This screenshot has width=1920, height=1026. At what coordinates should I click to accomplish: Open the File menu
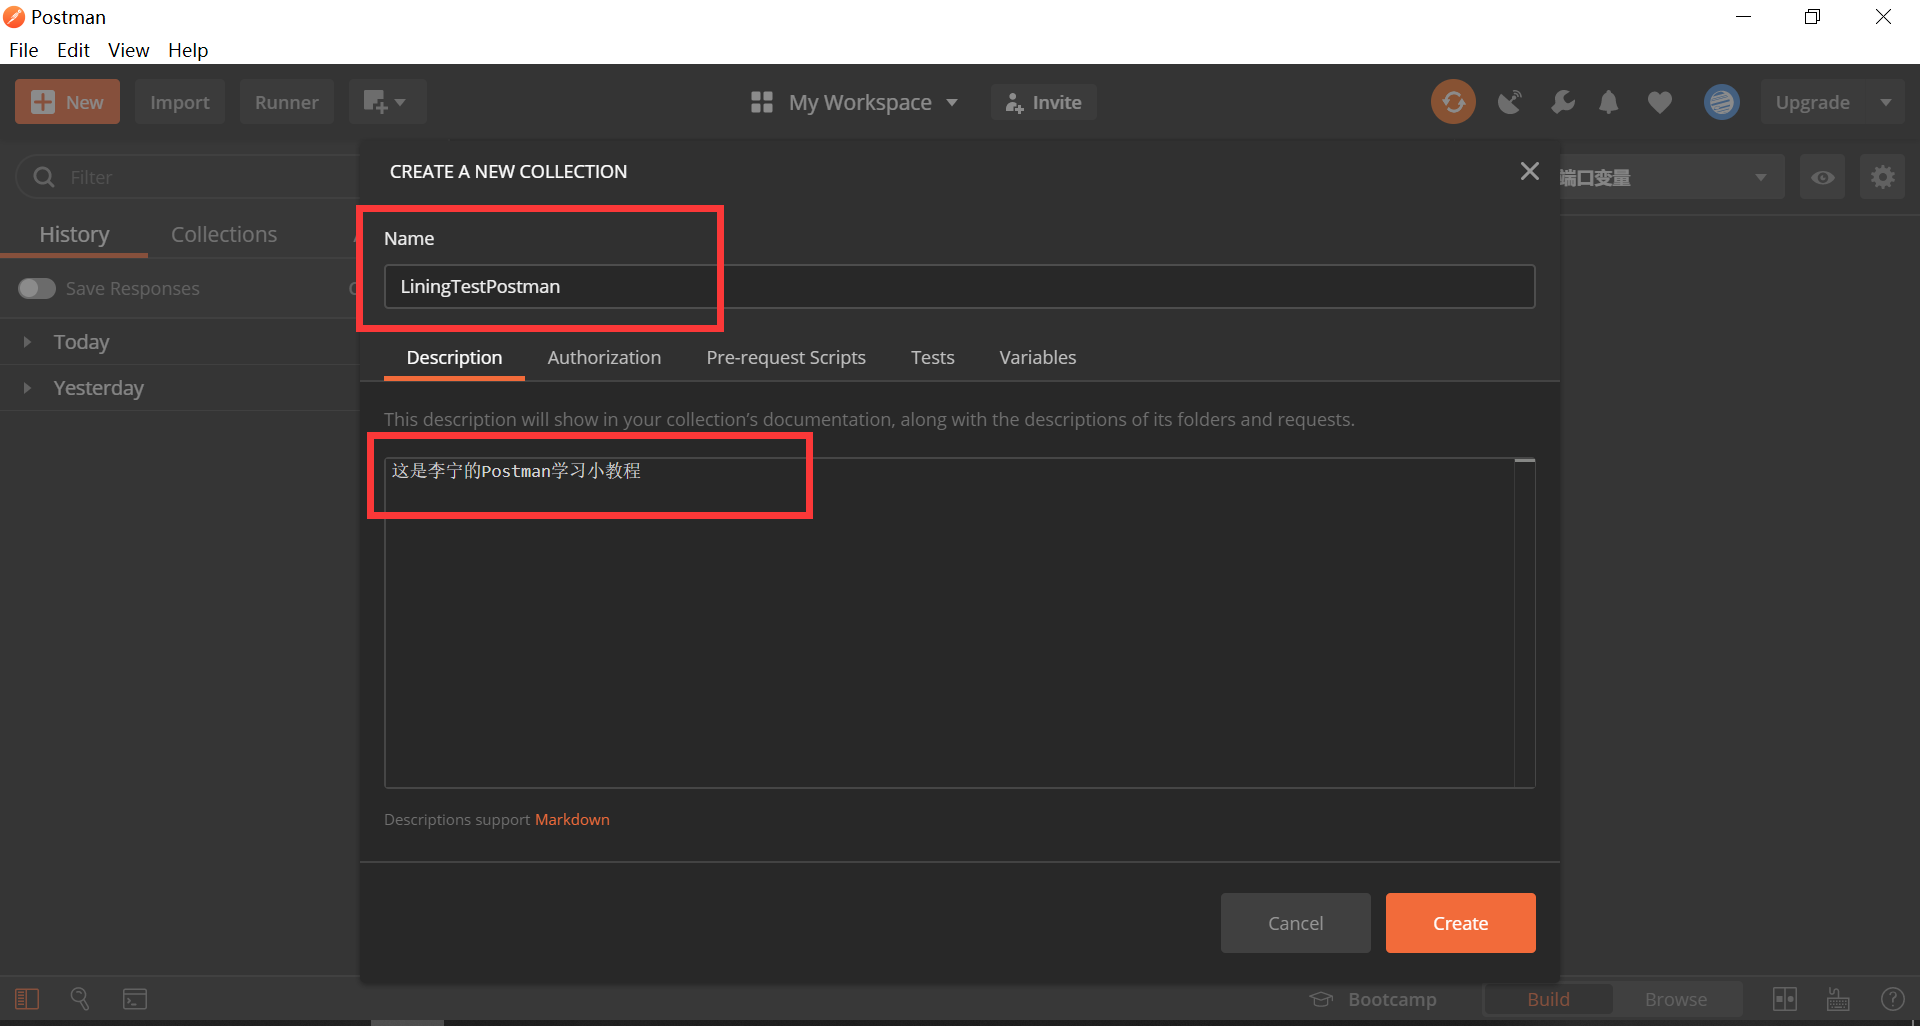[x=23, y=50]
